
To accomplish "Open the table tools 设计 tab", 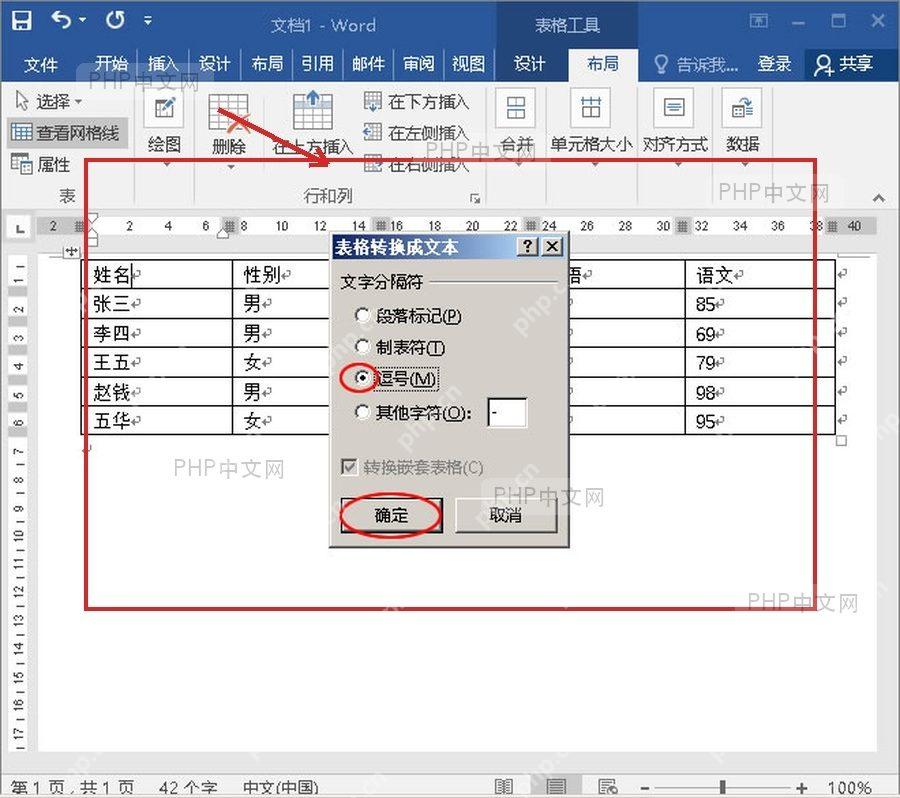I will pos(529,63).
